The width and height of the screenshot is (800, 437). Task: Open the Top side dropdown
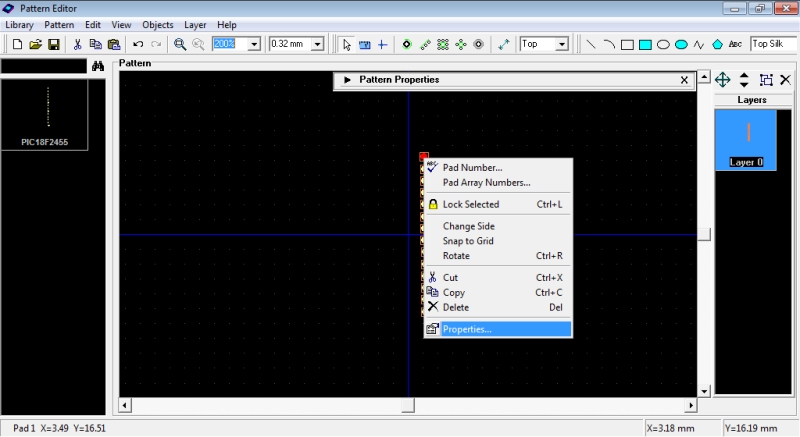[x=562, y=44]
